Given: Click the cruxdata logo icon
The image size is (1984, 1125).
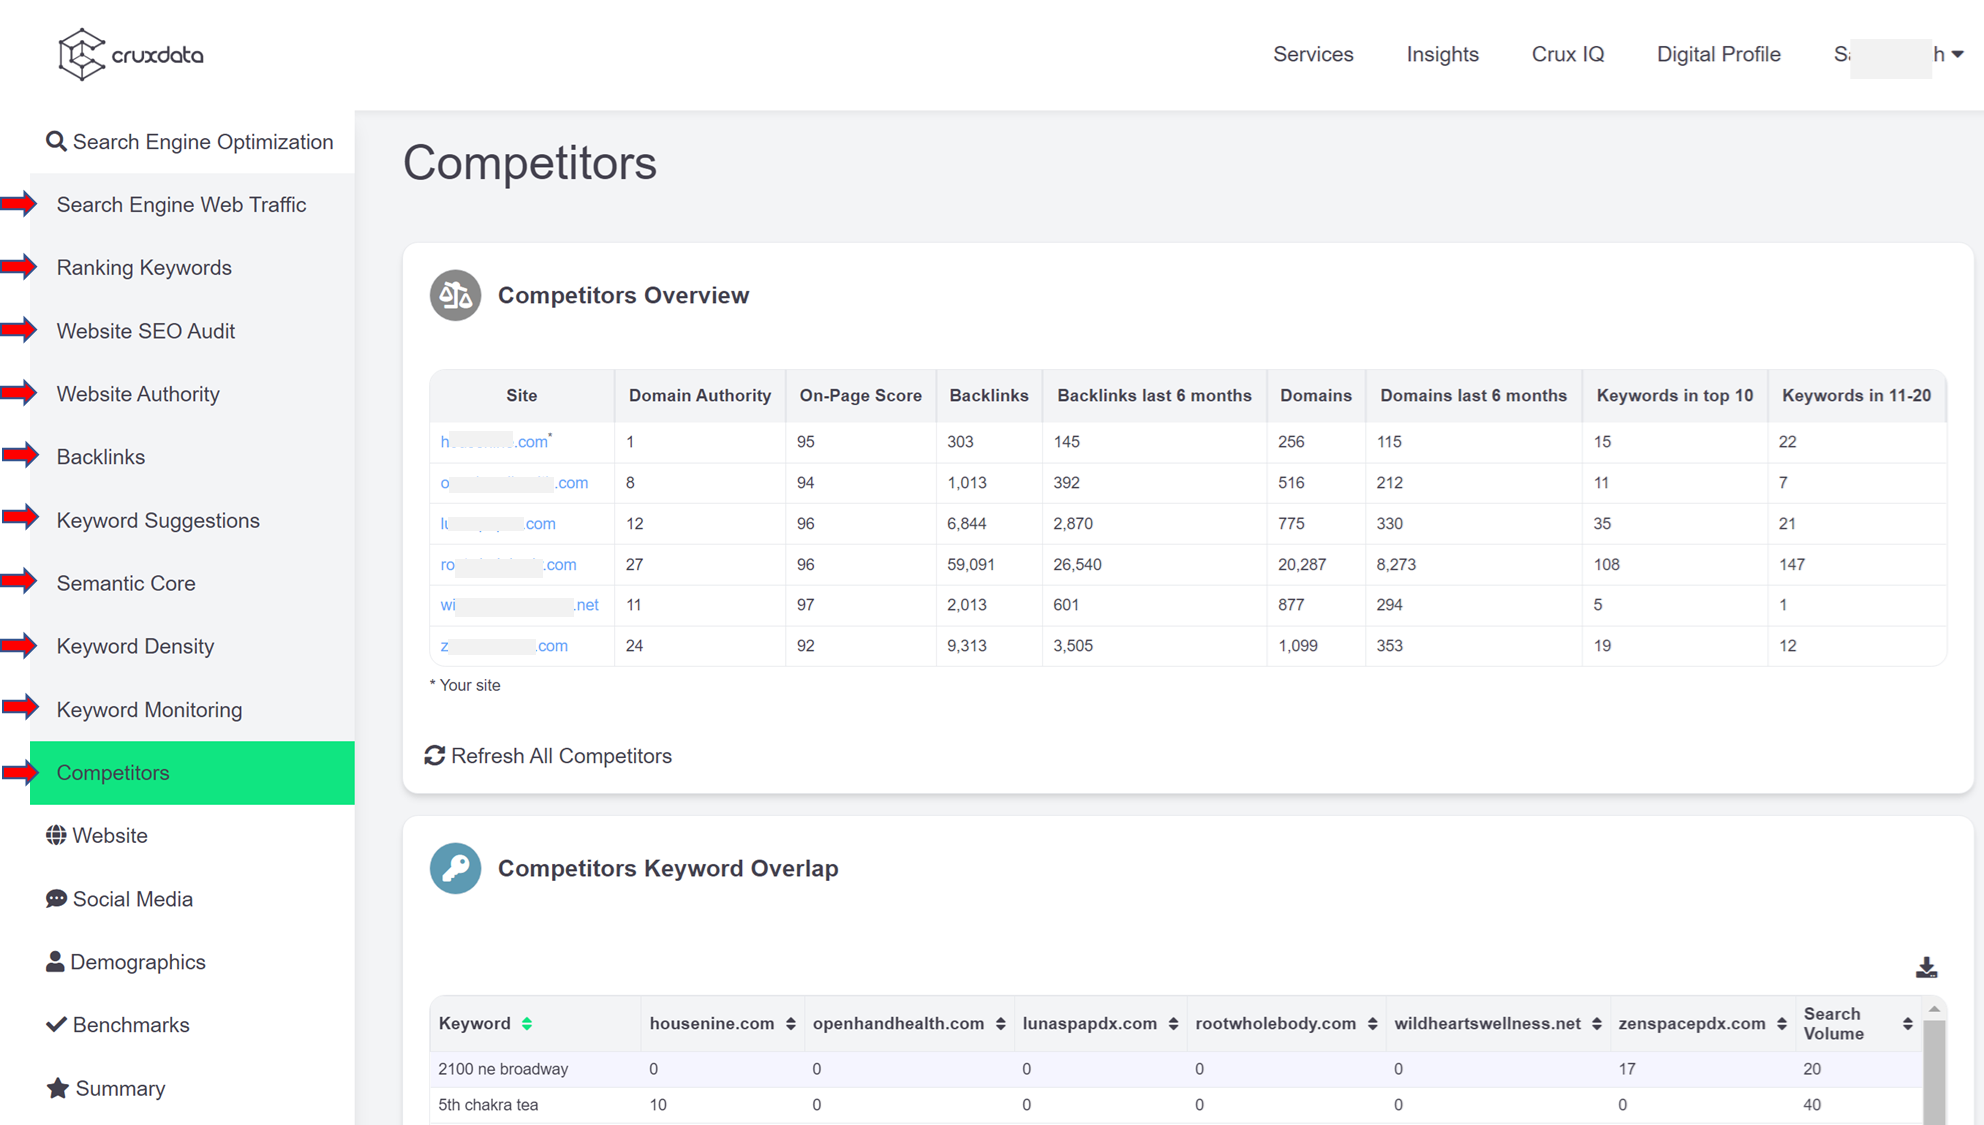Looking at the screenshot, I should (81, 54).
